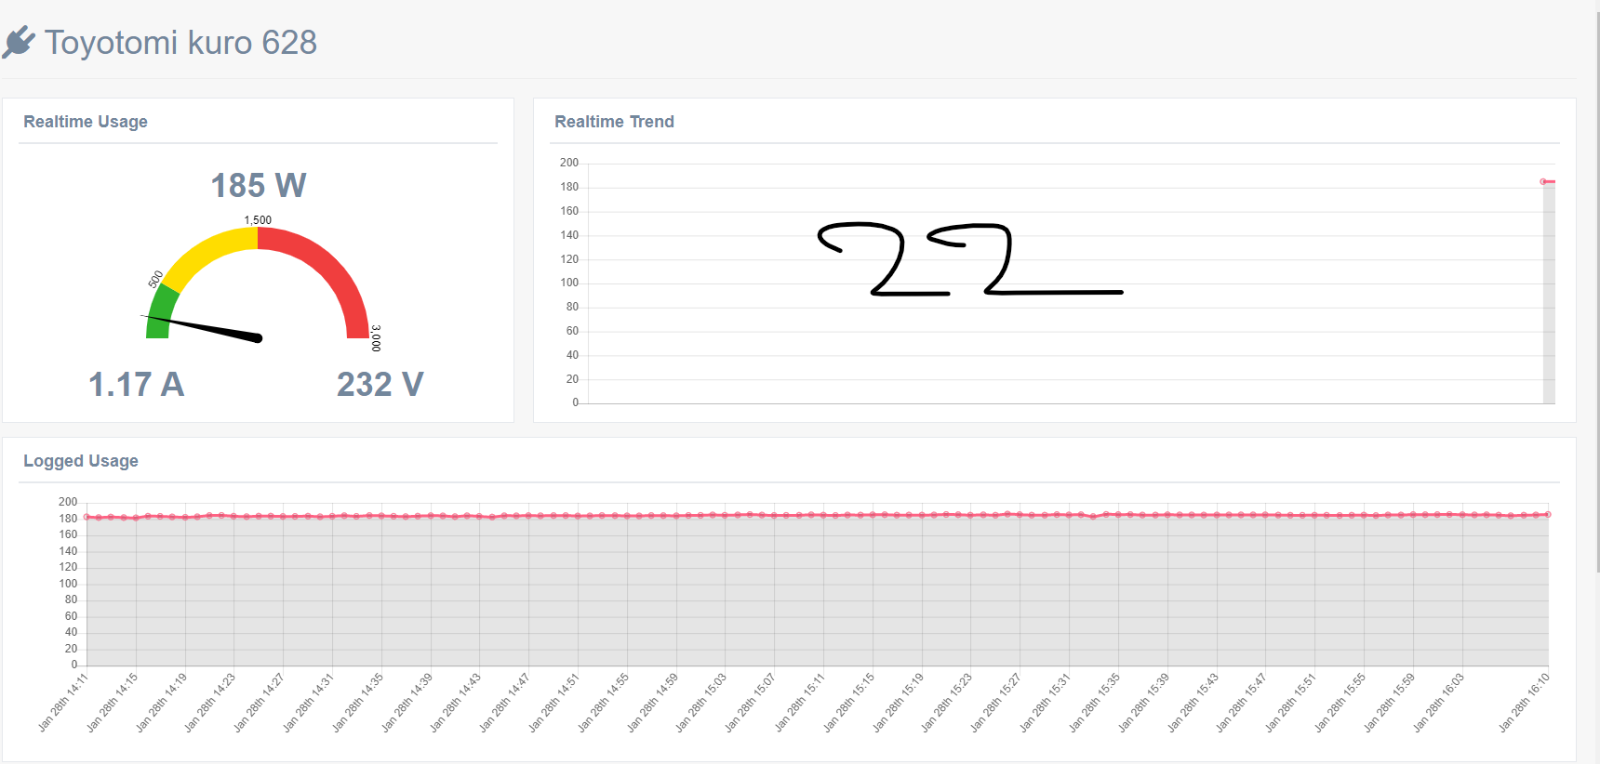Click the gauge needle on the power meter
The image size is (1600, 764).
(x=204, y=327)
